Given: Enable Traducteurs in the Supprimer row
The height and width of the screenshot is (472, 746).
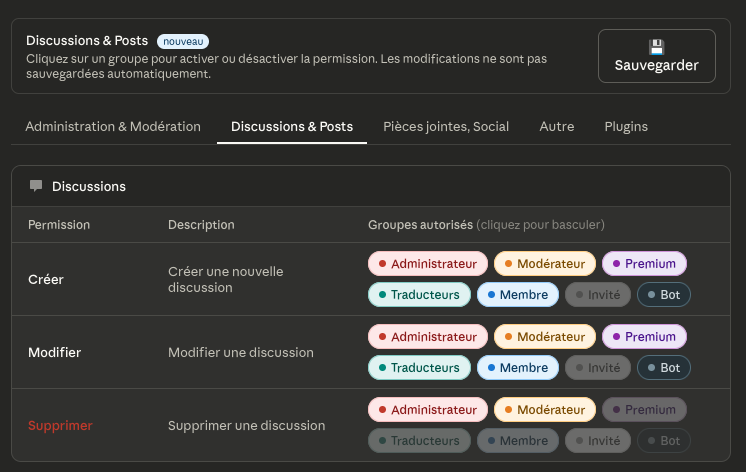Looking at the screenshot, I should [x=418, y=440].
